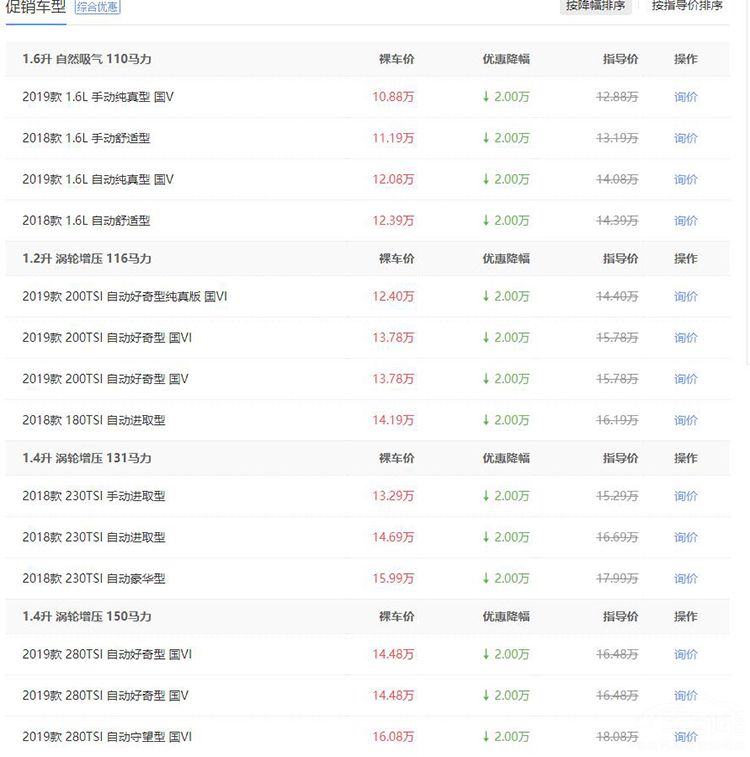Click the 12.08万 bare car price
Viewport: 750px width, 757px height.
pyautogui.click(x=393, y=180)
